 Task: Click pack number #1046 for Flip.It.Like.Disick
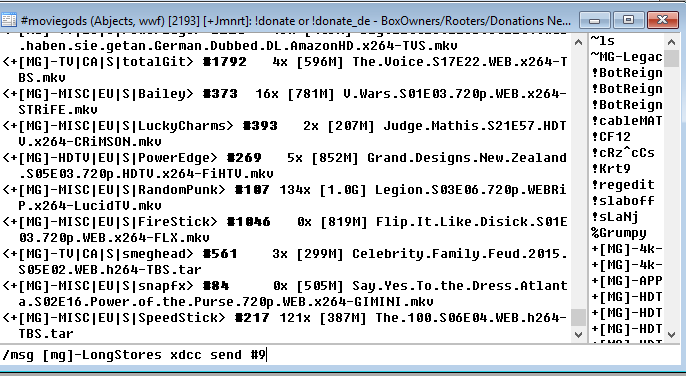(248, 221)
